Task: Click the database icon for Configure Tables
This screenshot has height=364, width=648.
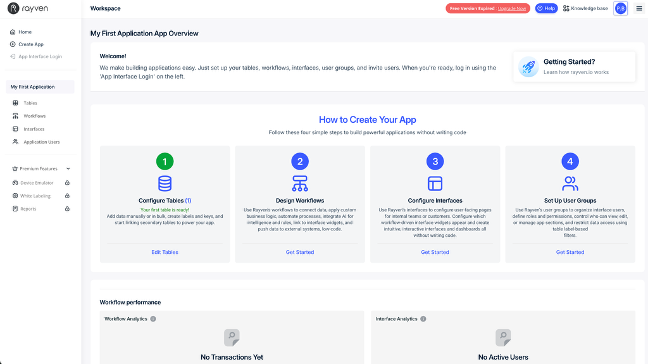Action: tap(164, 183)
